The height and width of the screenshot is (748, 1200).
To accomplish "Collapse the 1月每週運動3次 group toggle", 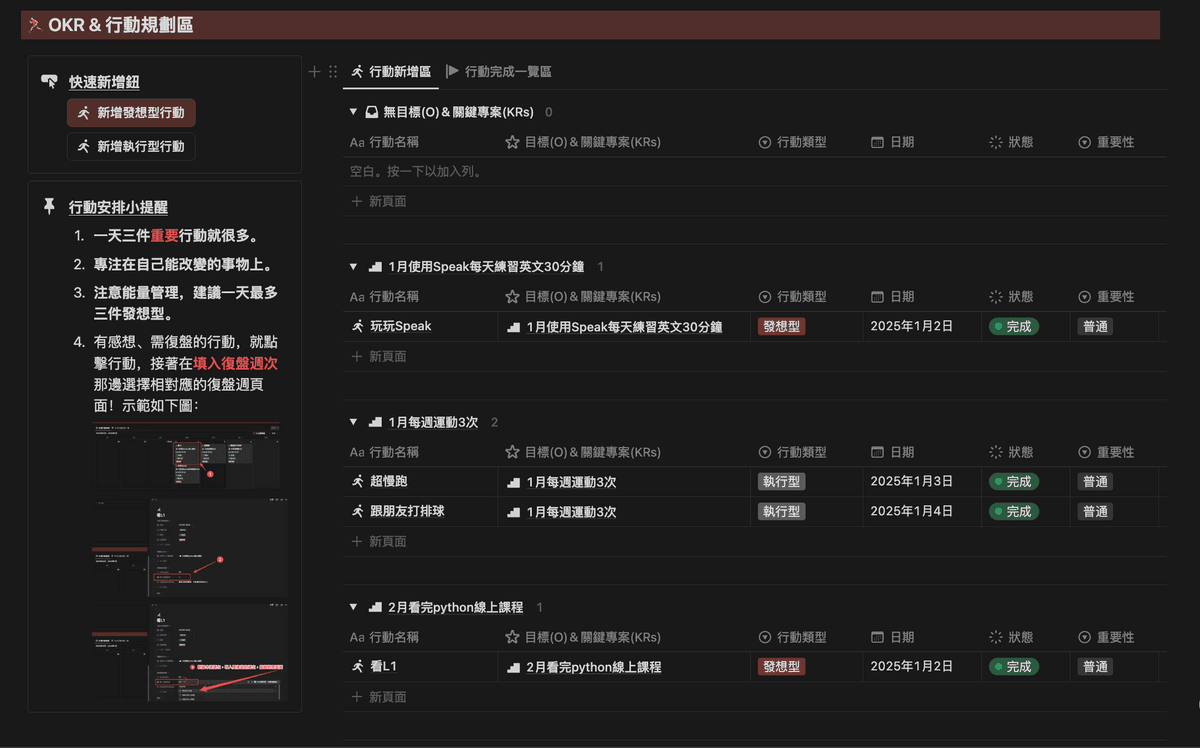I will pyautogui.click(x=353, y=423).
